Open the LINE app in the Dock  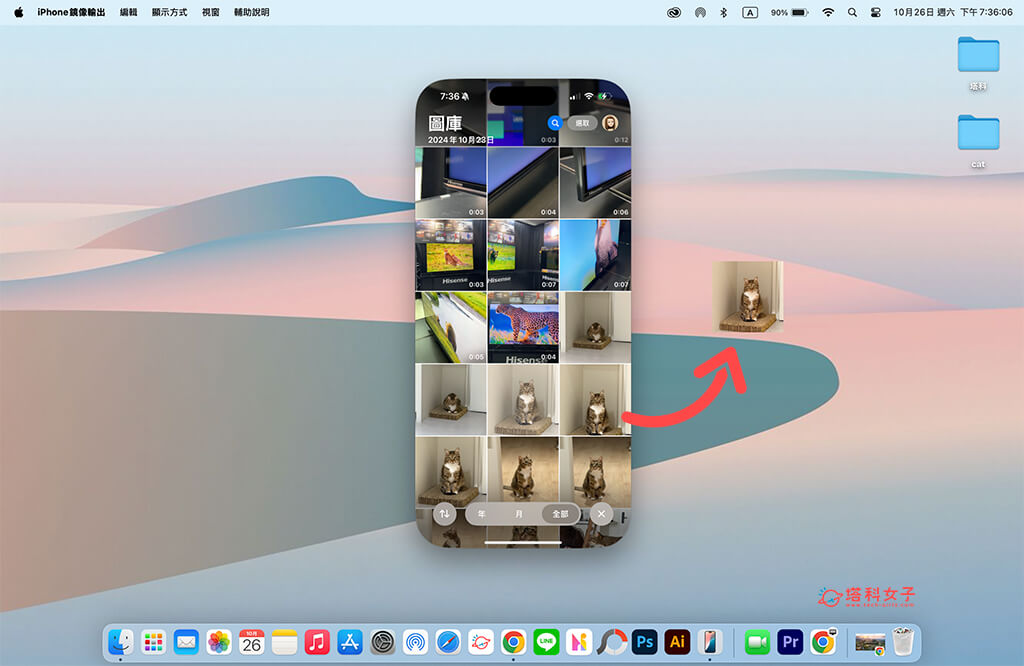tap(546, 642)
